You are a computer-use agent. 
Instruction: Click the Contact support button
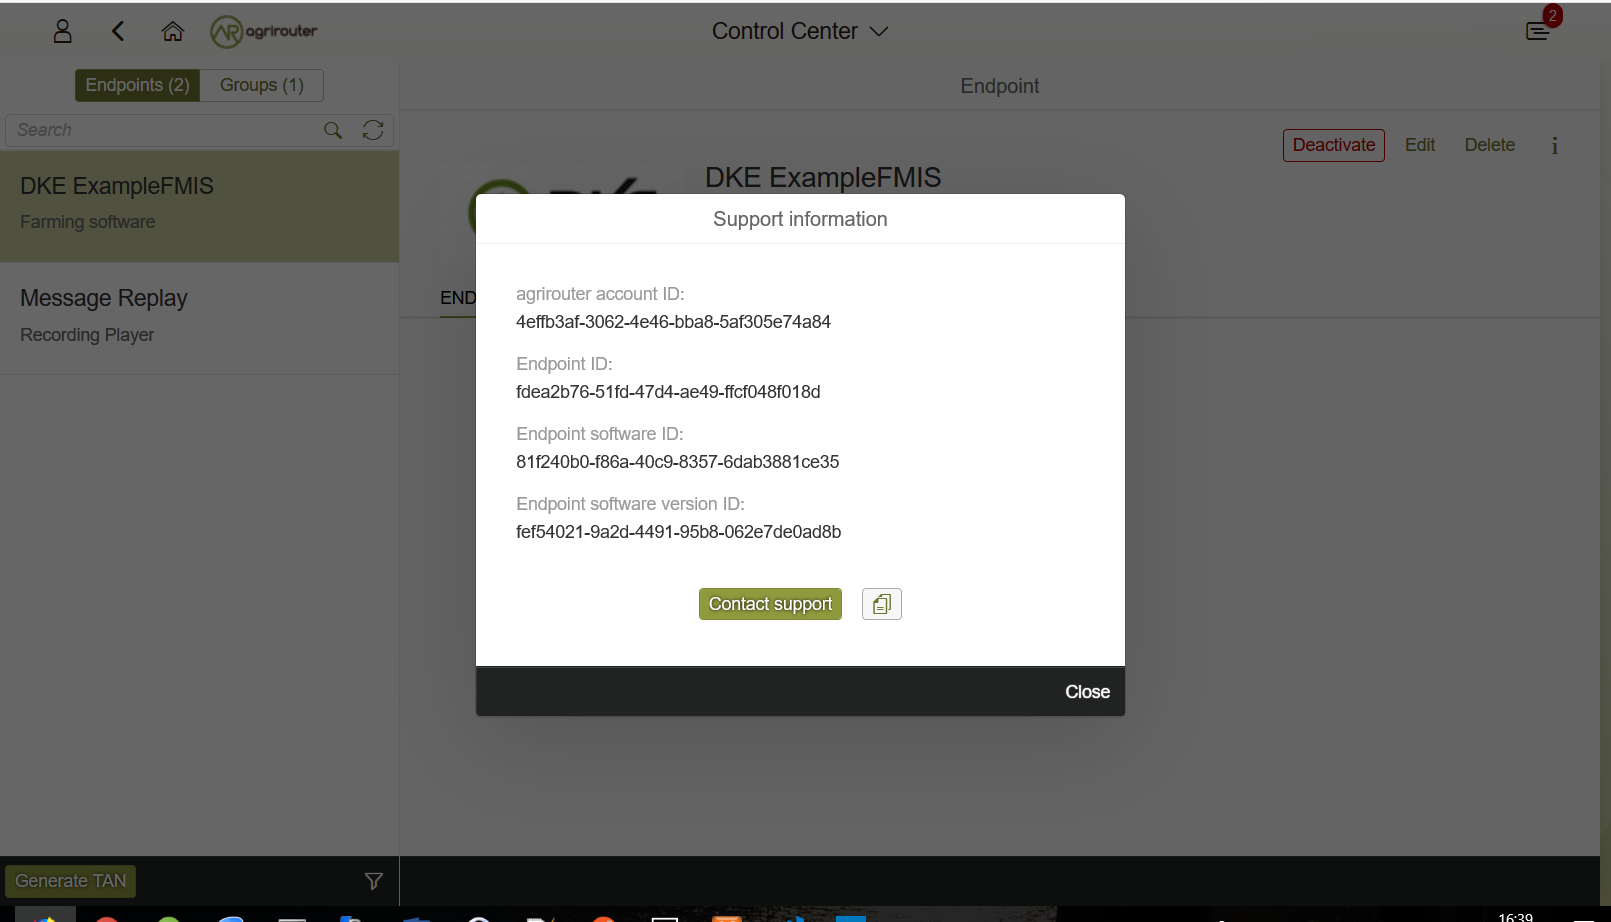pyautogui.click(x=770, y=603)
